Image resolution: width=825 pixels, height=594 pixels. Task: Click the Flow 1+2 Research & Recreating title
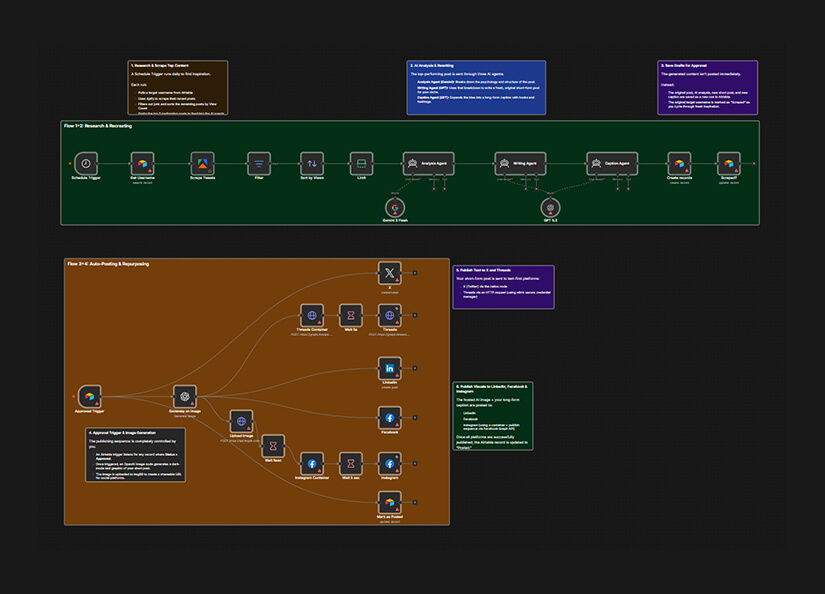coord(98,126)
